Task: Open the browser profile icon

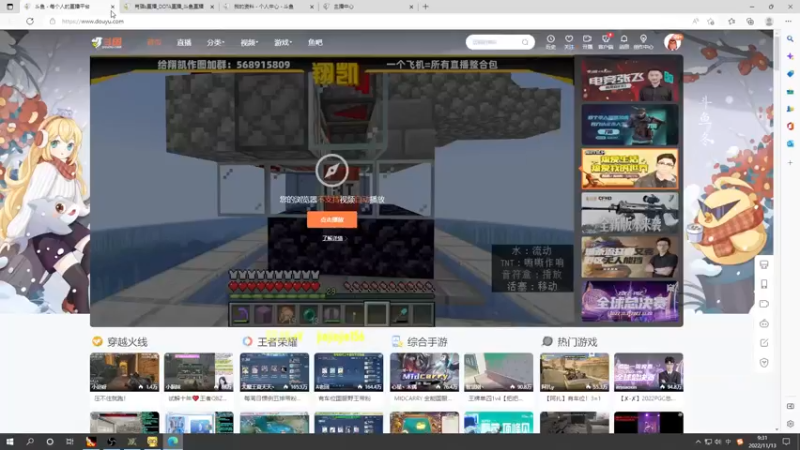Action: [x=769, y=21]
